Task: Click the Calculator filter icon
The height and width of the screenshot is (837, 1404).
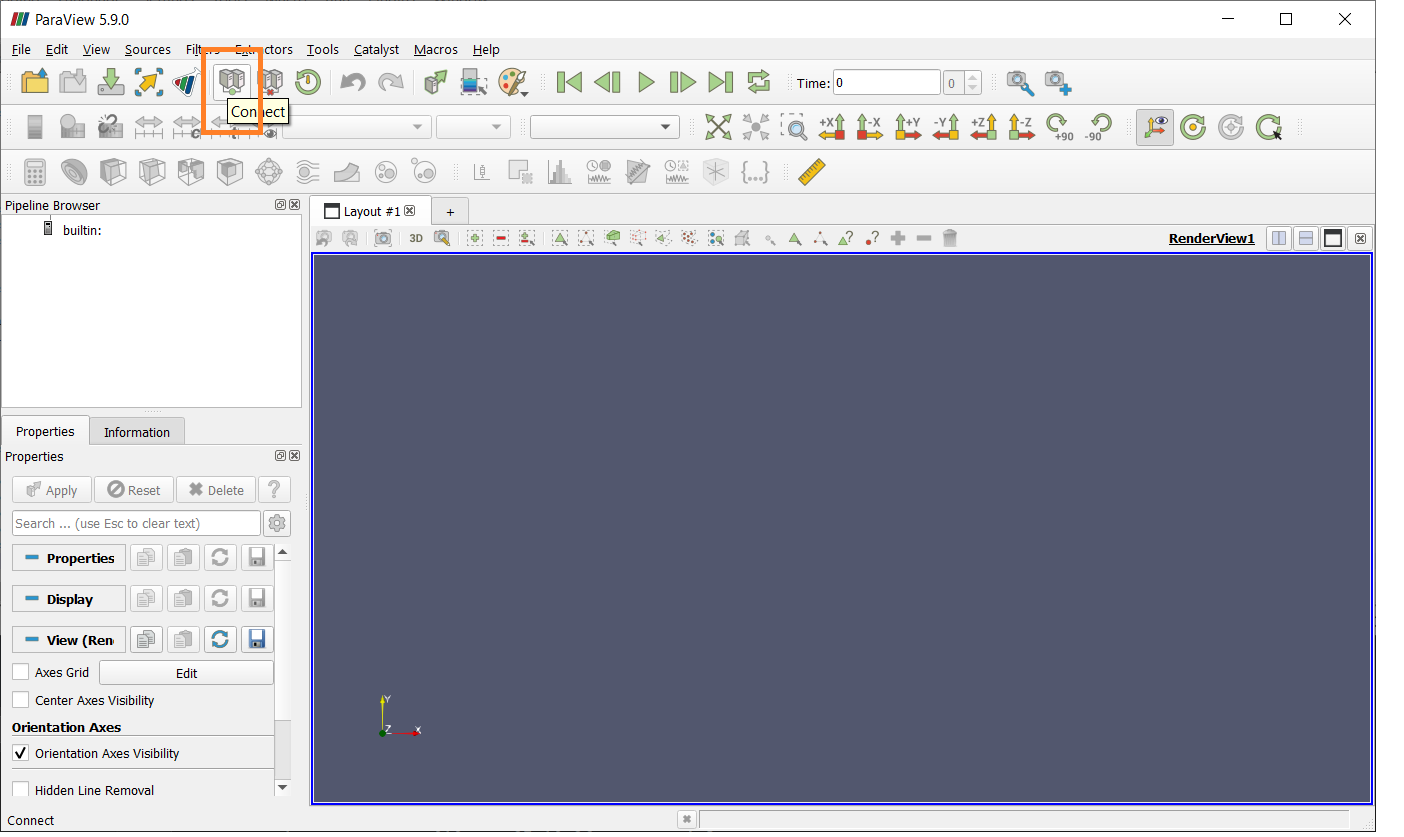Action: [x=35, y=172]
